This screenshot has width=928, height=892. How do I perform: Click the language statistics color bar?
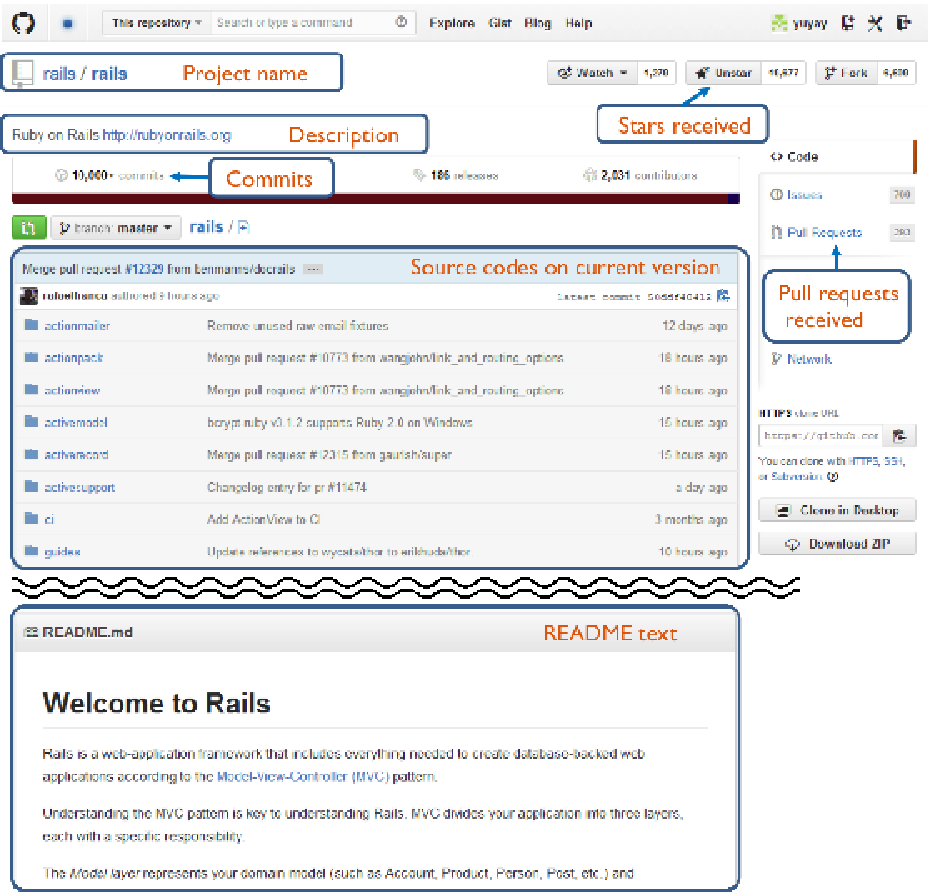[376, 198]
